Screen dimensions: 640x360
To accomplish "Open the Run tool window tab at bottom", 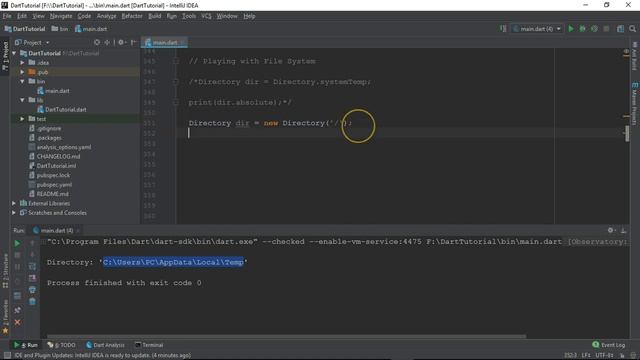I will point(25,345).
